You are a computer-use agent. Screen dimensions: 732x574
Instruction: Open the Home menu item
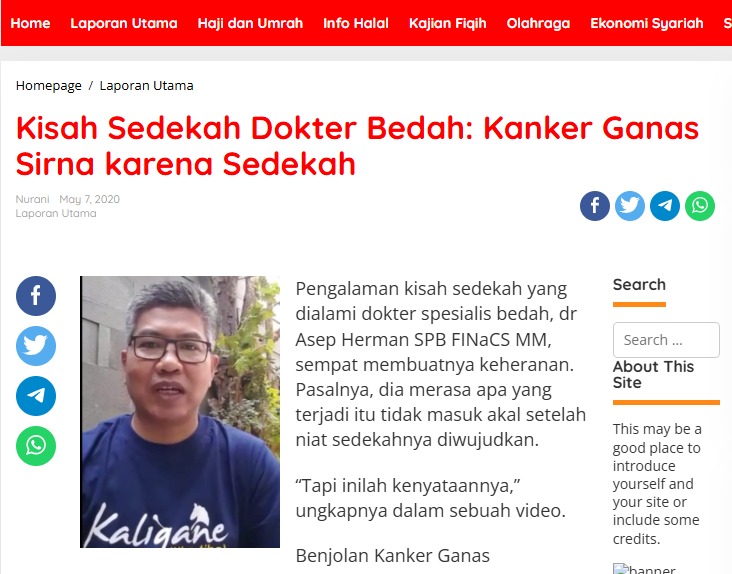pyautogui.click(x=30, y=23)
